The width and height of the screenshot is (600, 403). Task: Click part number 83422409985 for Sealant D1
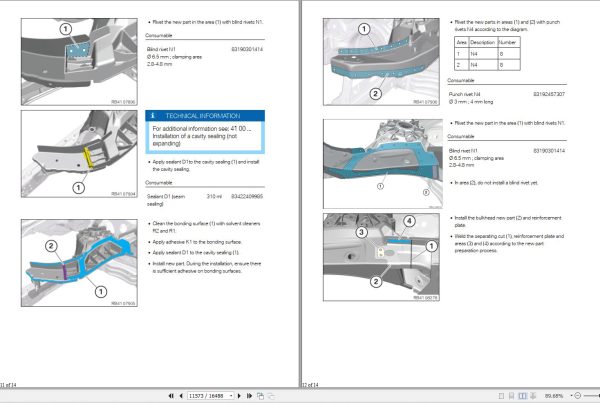[x=247, y=196]
